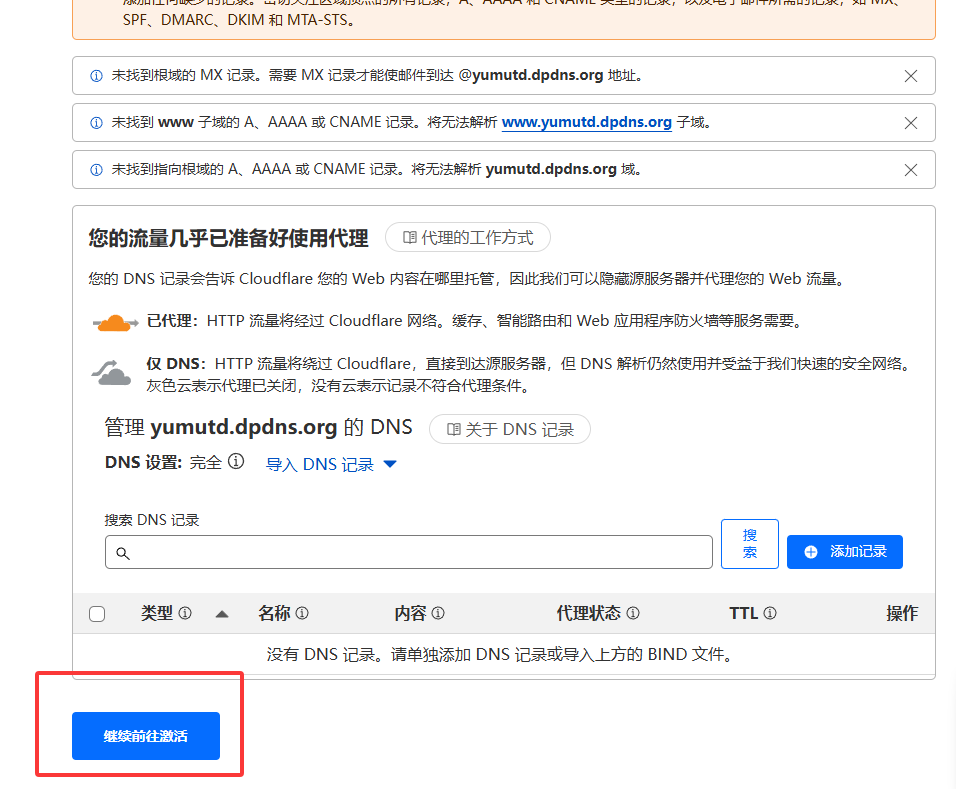
Task: Close the www subdomain record warning
Action: [x=910, y=123]
